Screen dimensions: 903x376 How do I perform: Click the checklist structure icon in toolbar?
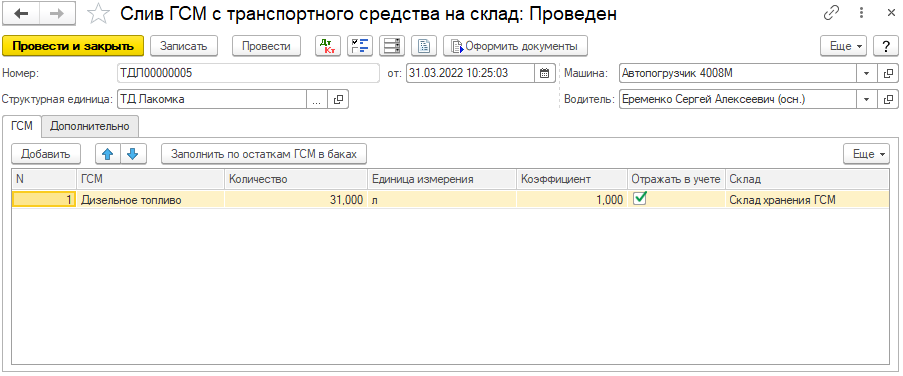(360, 46)
